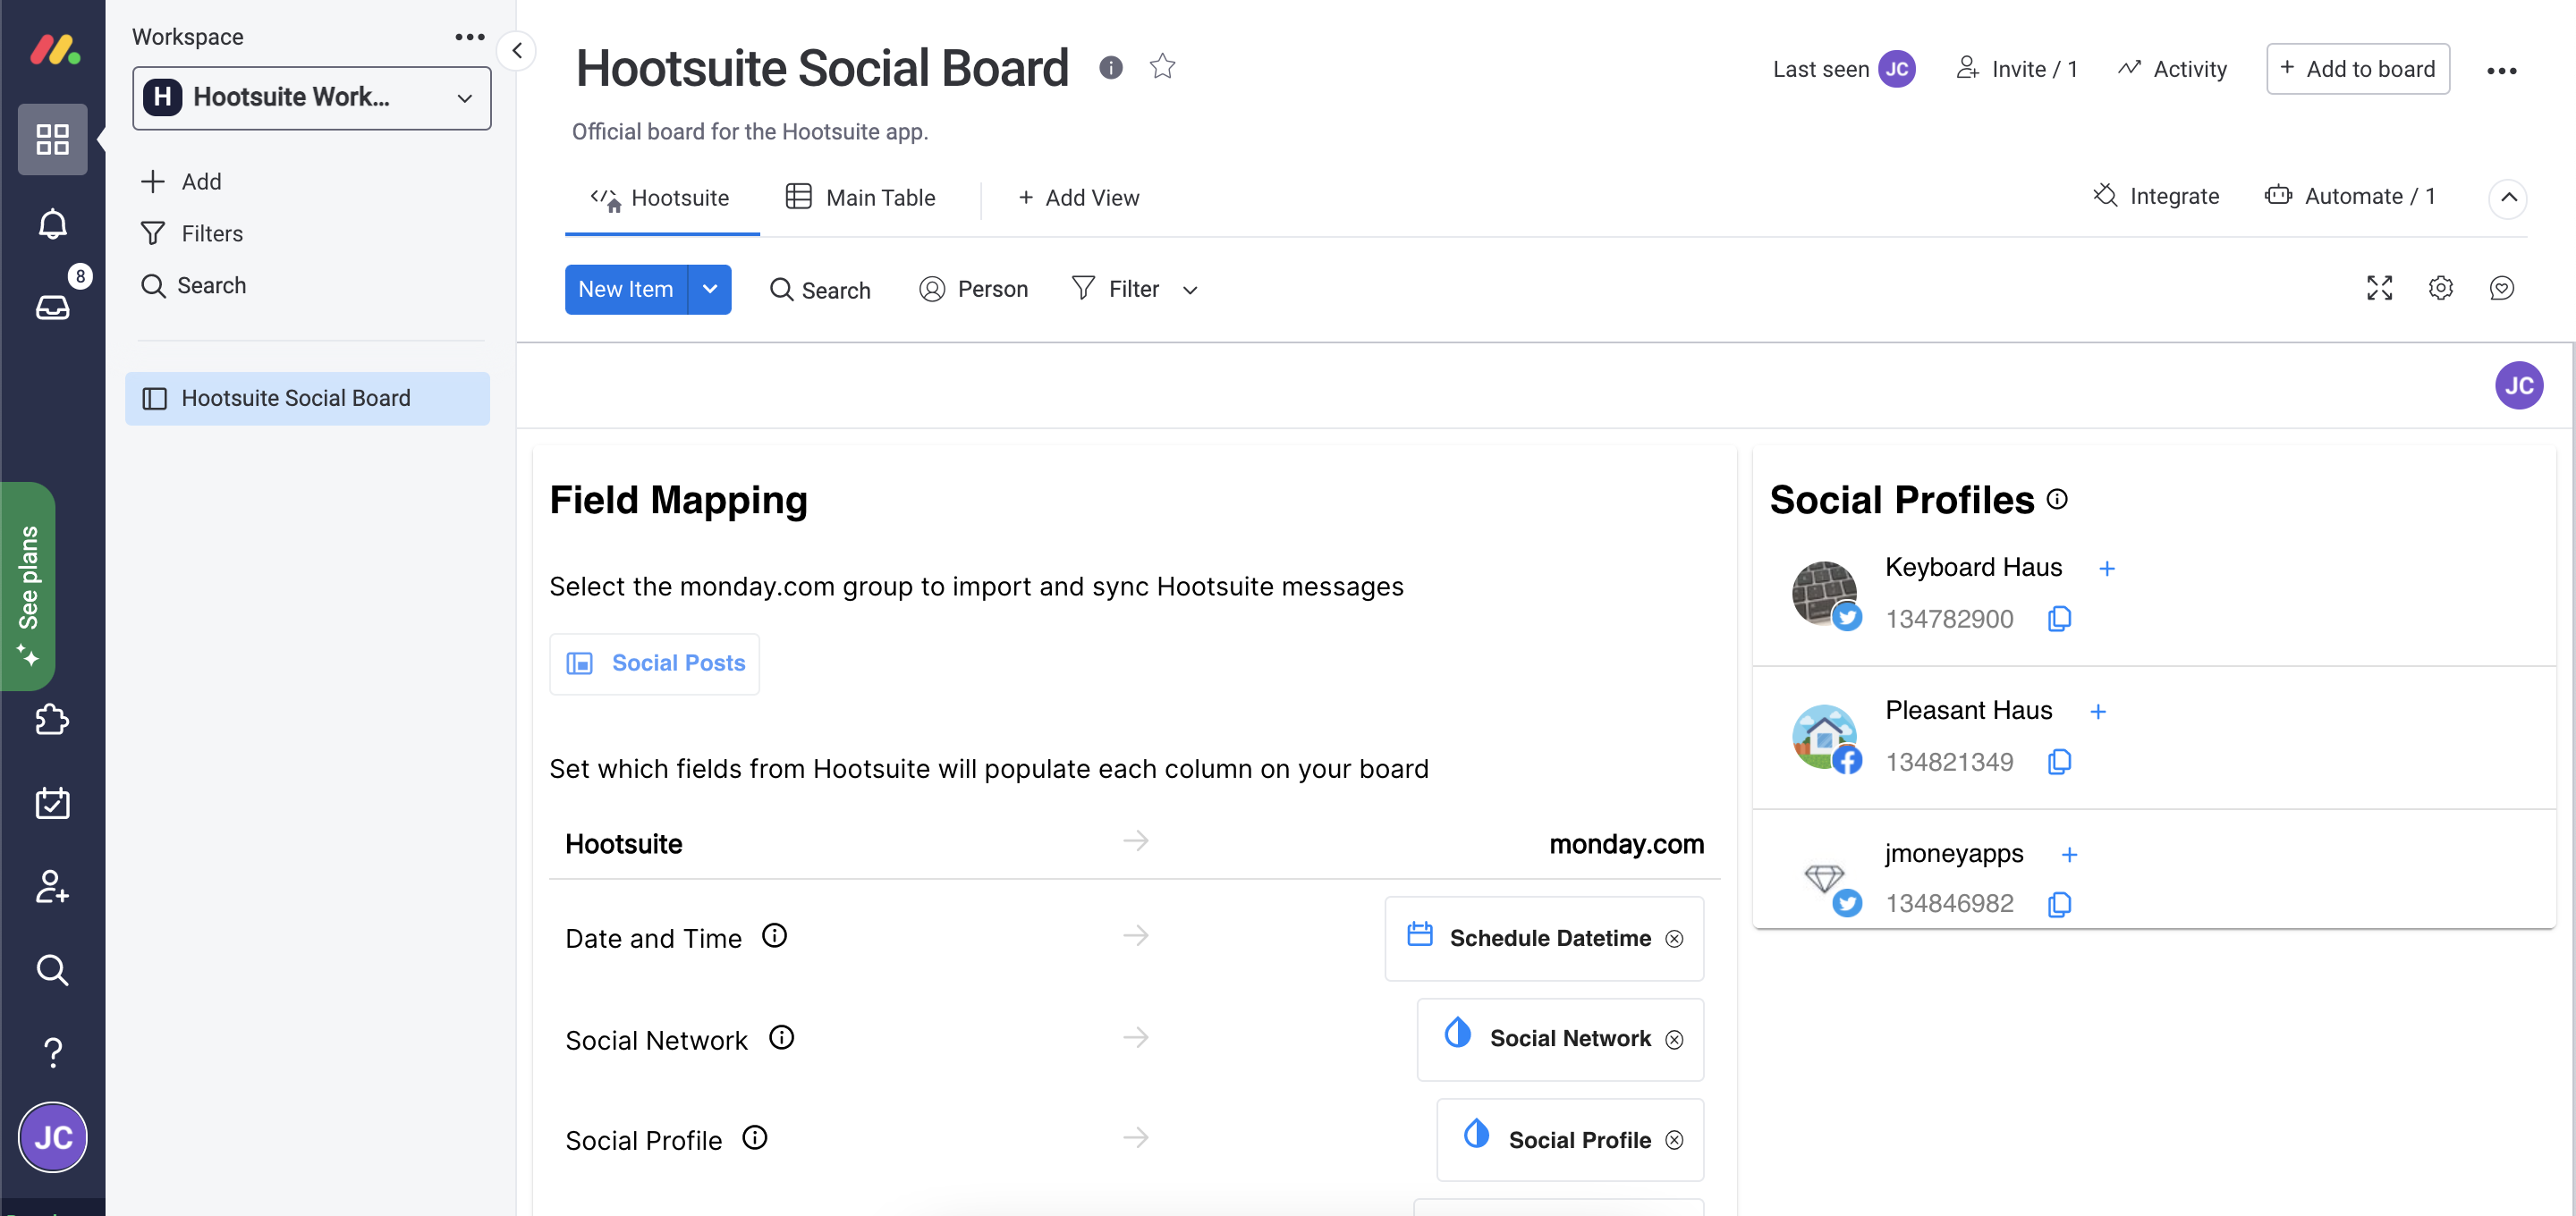Screen dimensions: 2576x1216
Task: Collapse the workspace sidebar with the arrow
Action: tap(516, 51)
